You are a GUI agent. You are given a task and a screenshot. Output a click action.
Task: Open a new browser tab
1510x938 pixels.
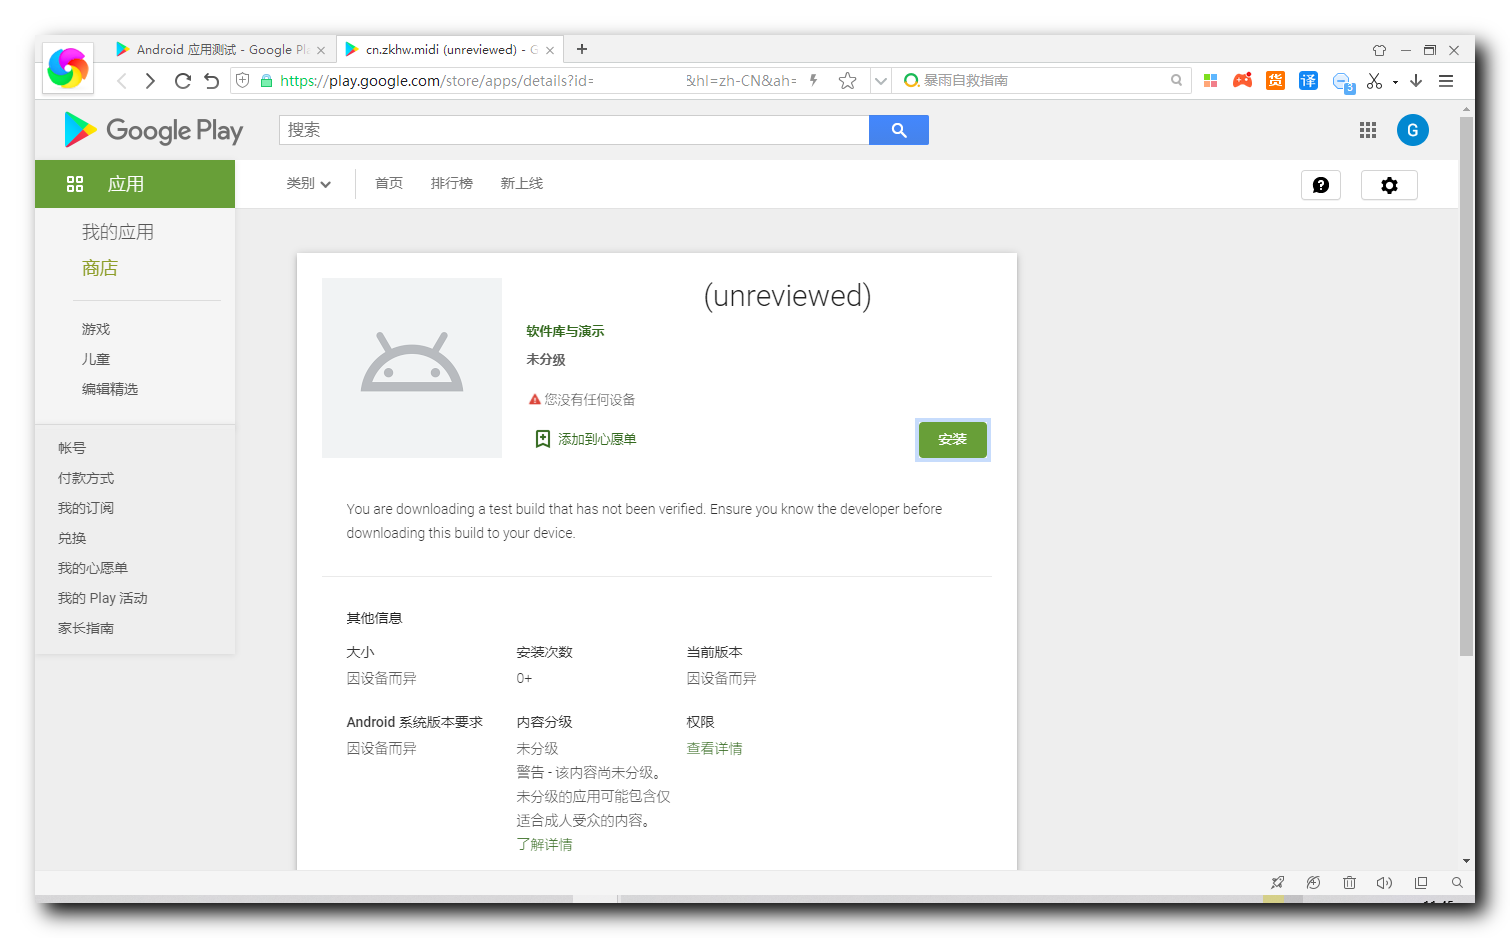(x=582, y=49)
